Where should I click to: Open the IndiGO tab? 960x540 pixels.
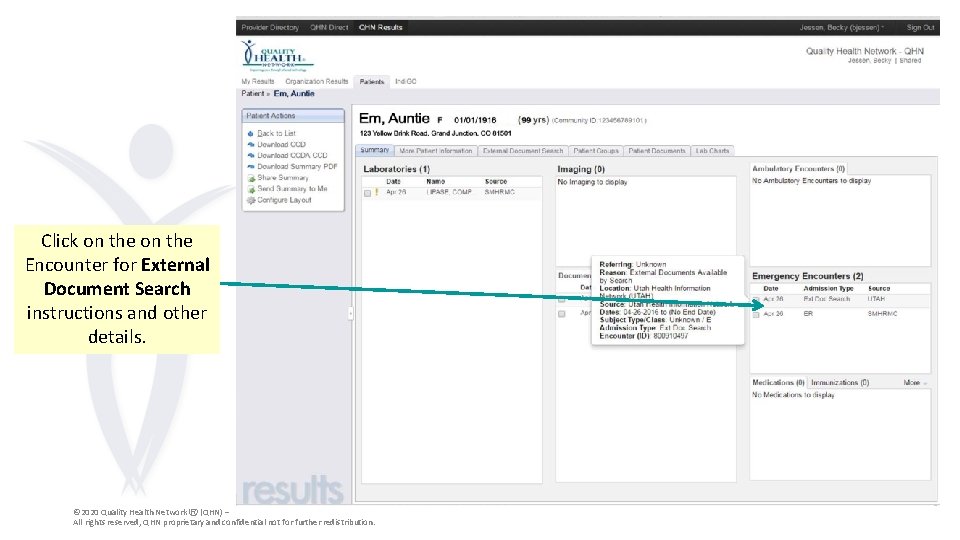point(405,81)
